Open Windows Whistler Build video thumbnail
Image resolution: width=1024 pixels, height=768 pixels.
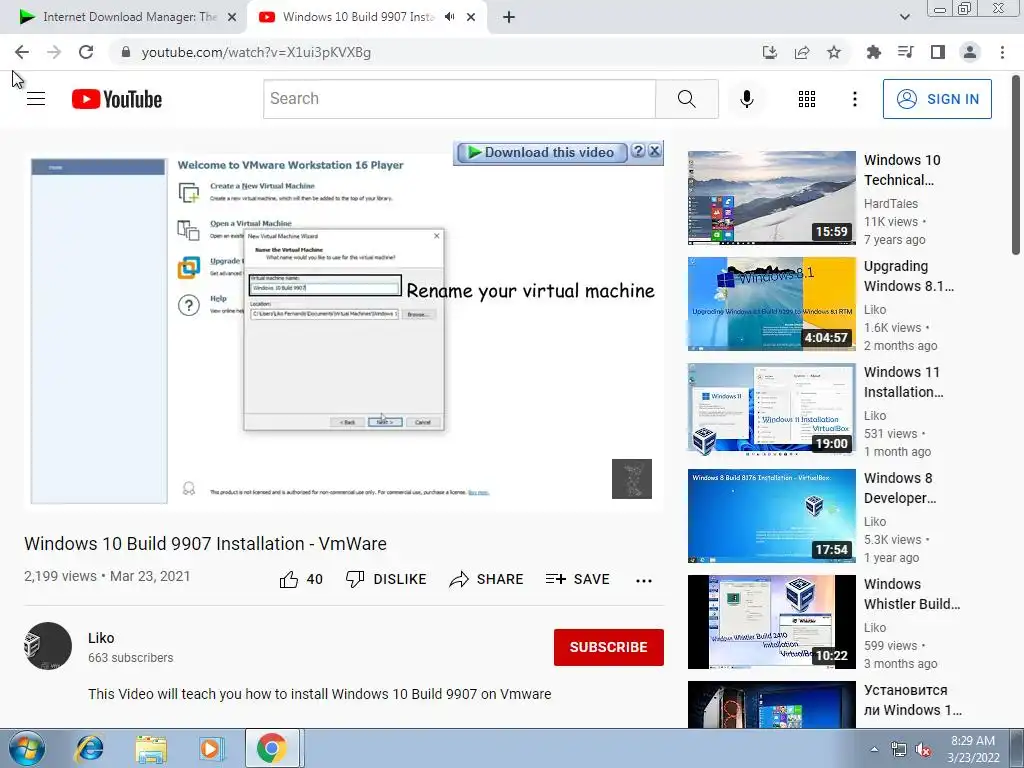point(771,622)
